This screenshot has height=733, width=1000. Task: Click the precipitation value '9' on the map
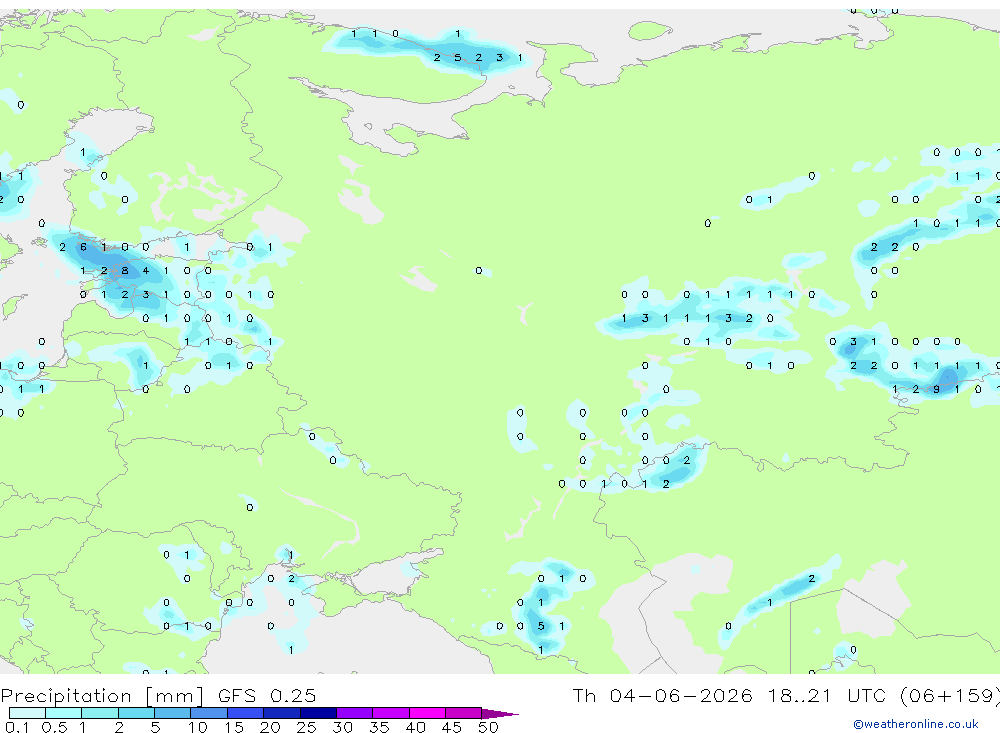pos(936,389)
